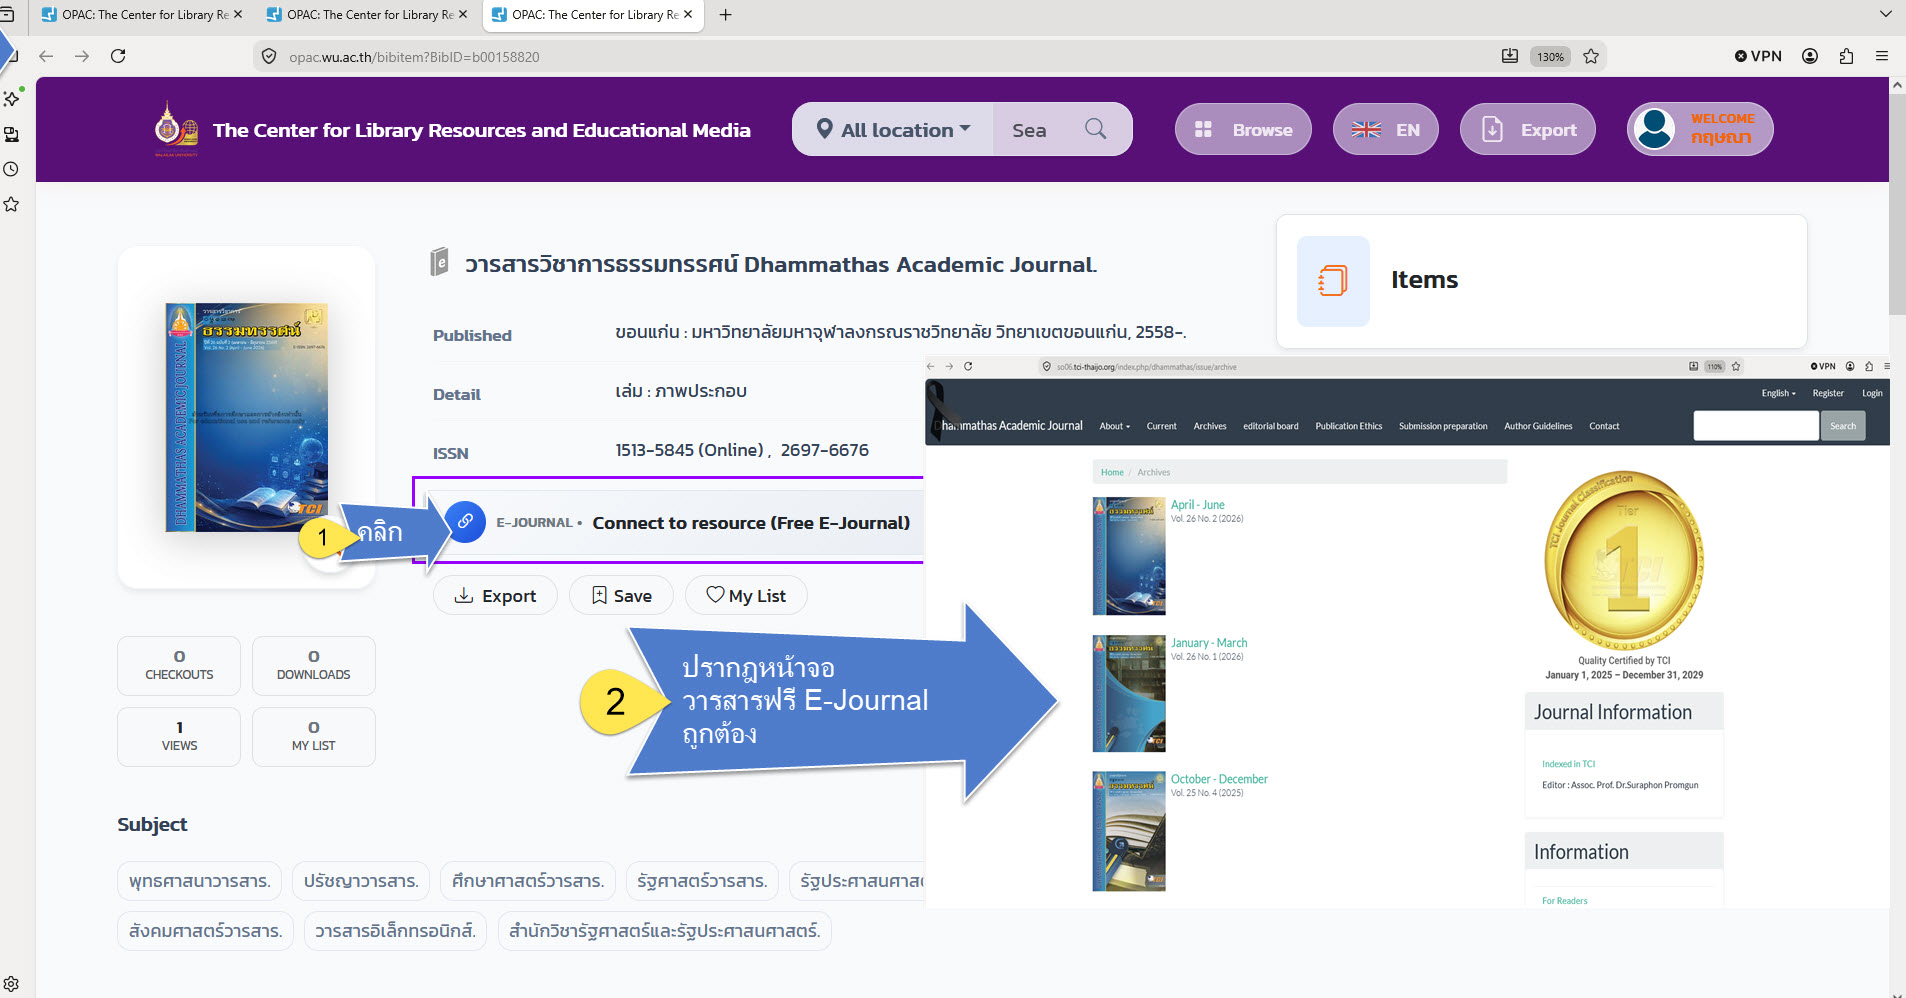Open the browser hamburger menu
This screenshot has height=998, width=1906.
1882,56
